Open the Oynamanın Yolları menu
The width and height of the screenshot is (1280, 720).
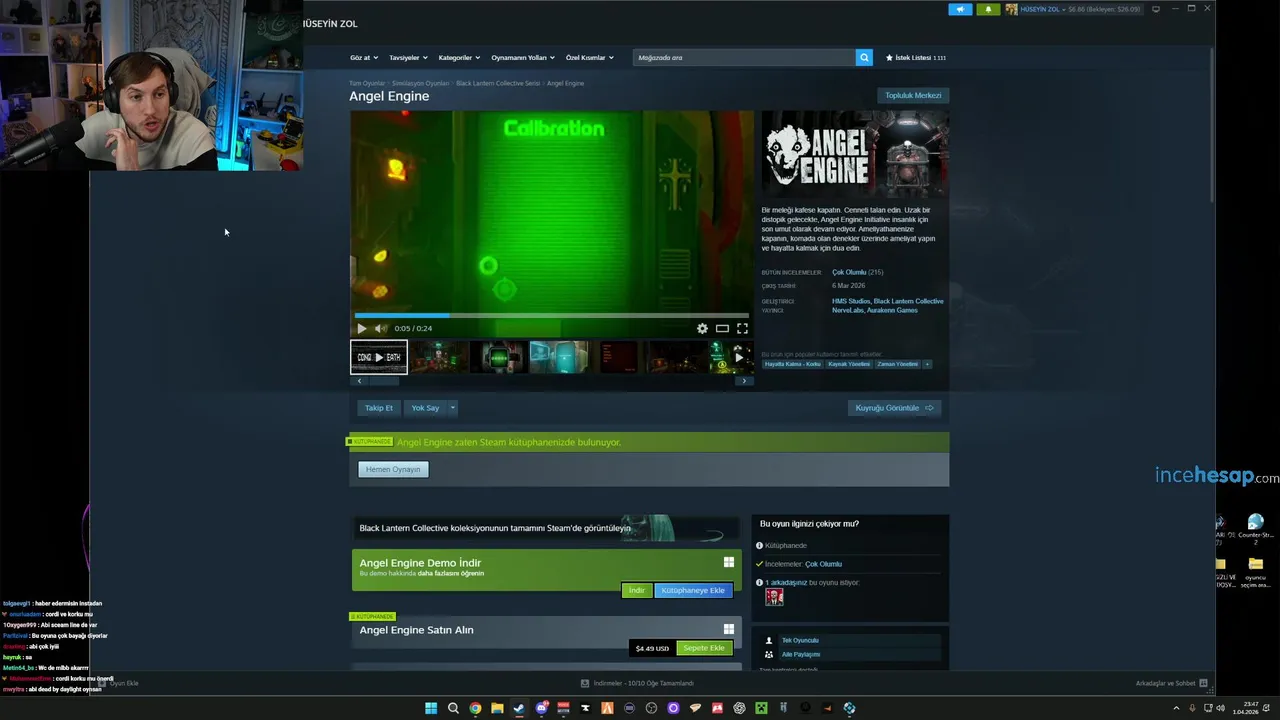(x=523, y=57)
